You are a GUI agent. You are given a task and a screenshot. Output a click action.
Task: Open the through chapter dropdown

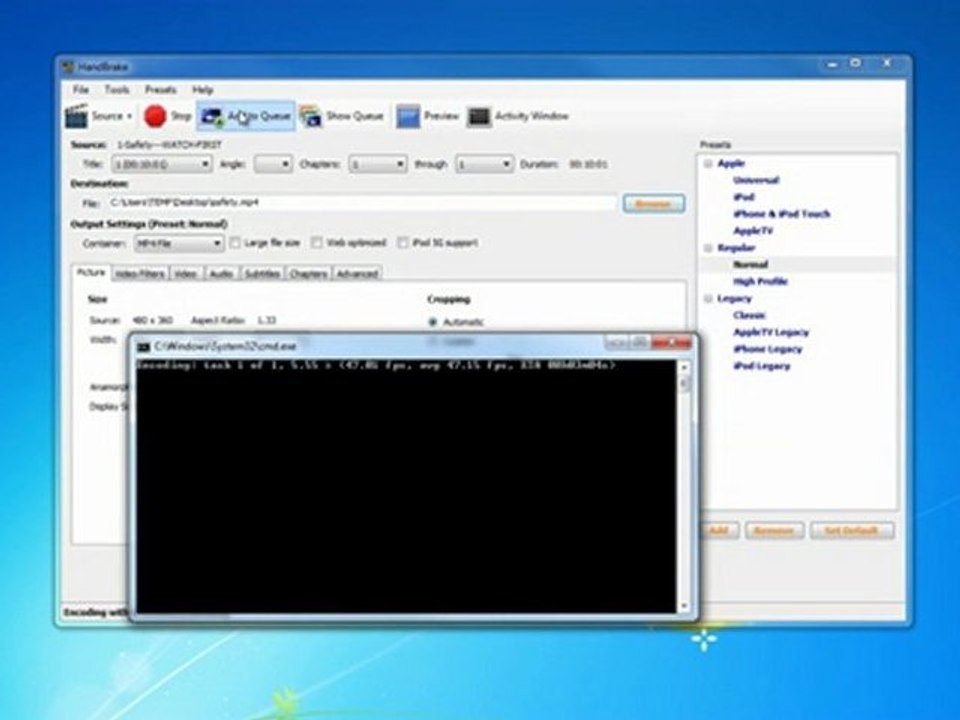pos(484,164)
